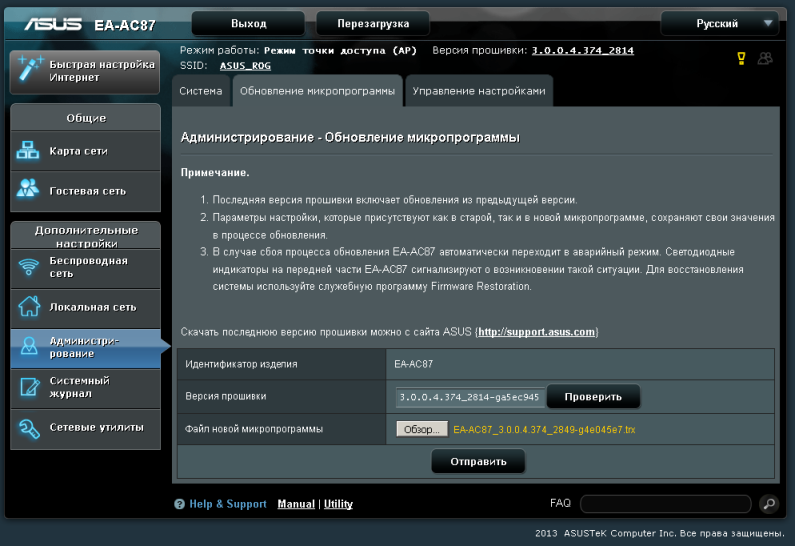Viewport: 795px width, 546px height.
Task: Follow the http://support.asus.com link
Action: [536, 332]
